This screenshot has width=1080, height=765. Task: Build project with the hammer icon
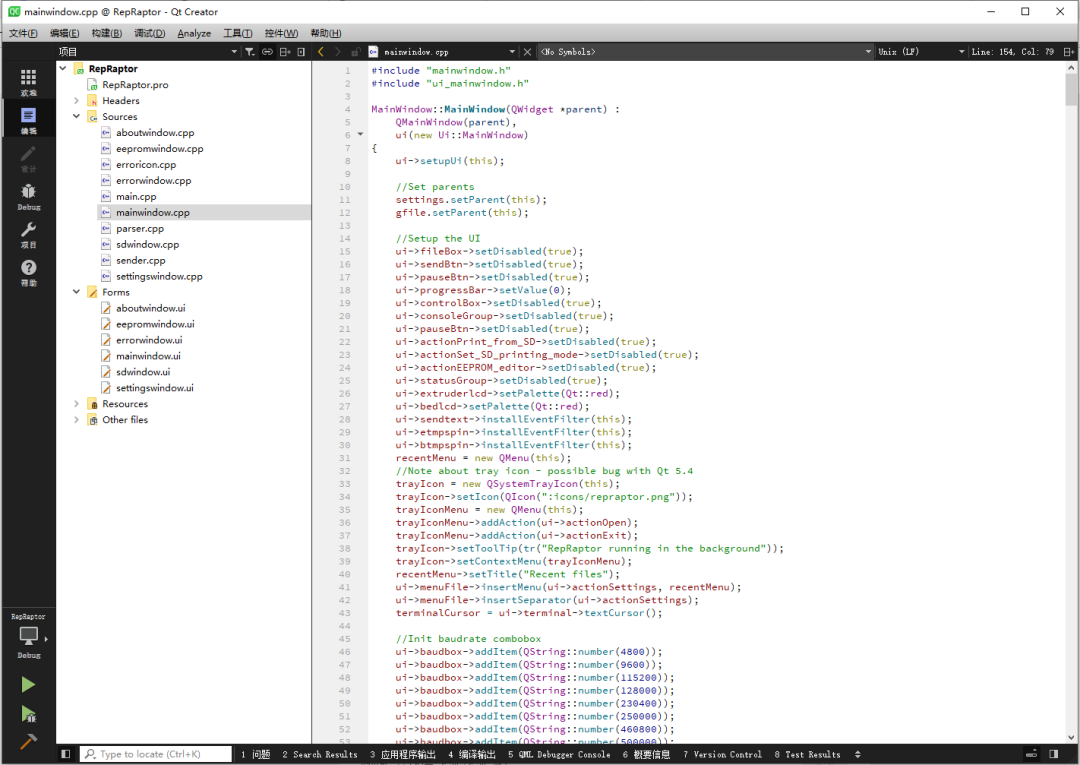point(28,741)
